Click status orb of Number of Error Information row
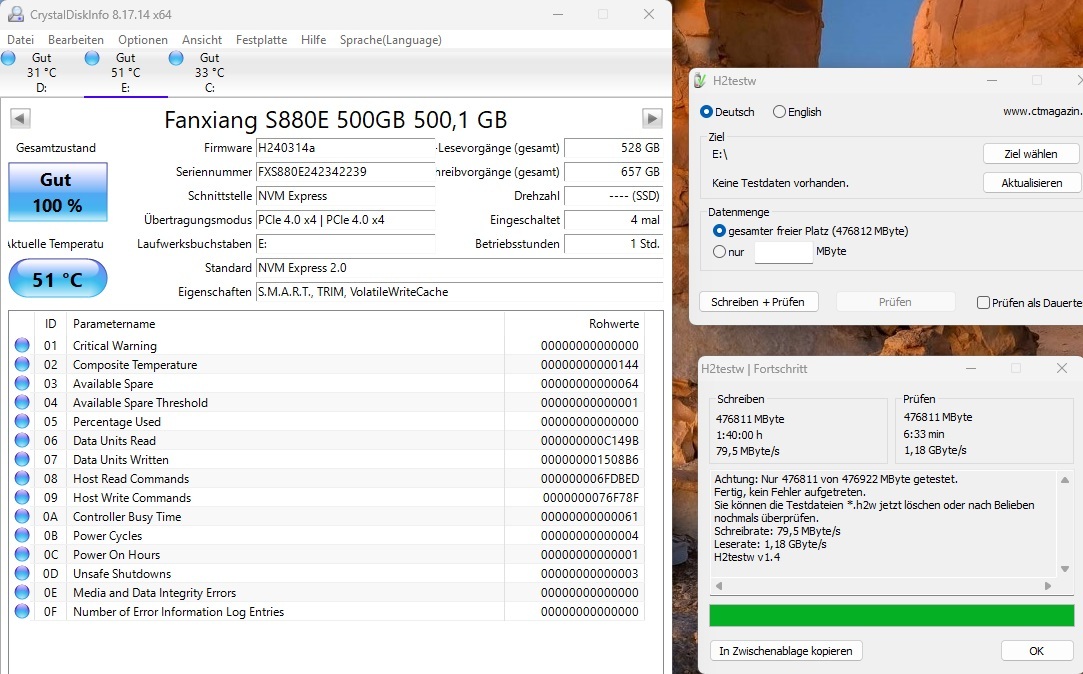1083x674 pixels. [x=22, y=611]
